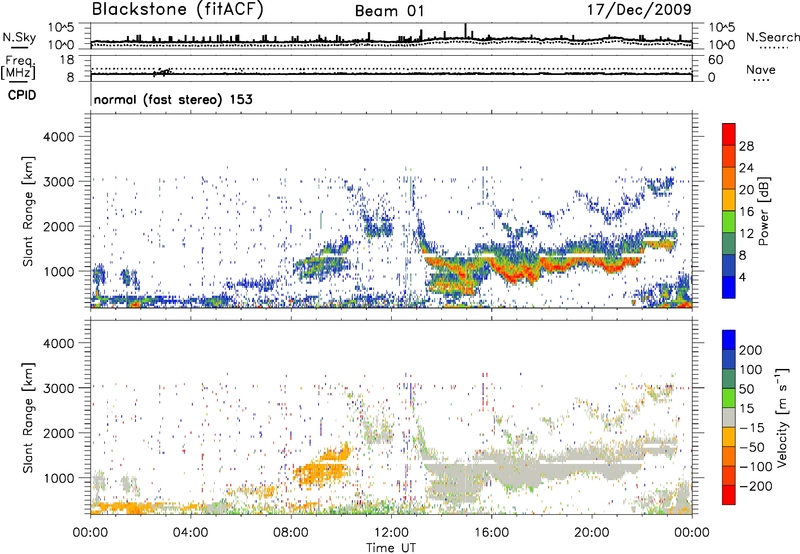This screenshot has height=554, width=800.
Task: Click the '60' tick on Nave axis
Action: tap(715, 60)
